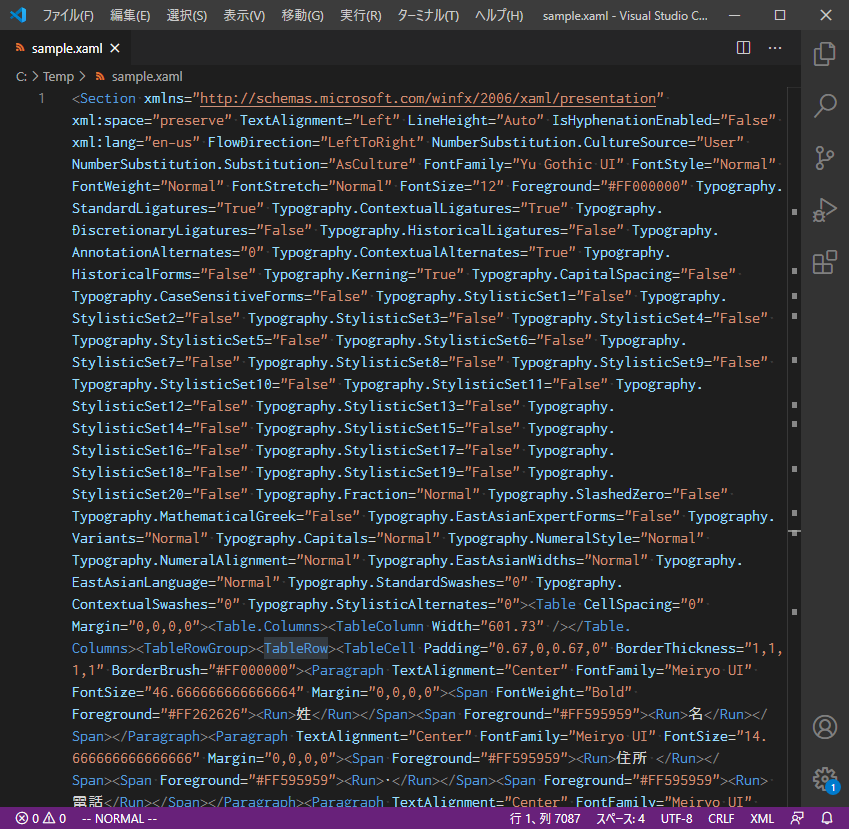Select the sample.xaml editor tab
The image size is (849, 829).
point(67,48)
